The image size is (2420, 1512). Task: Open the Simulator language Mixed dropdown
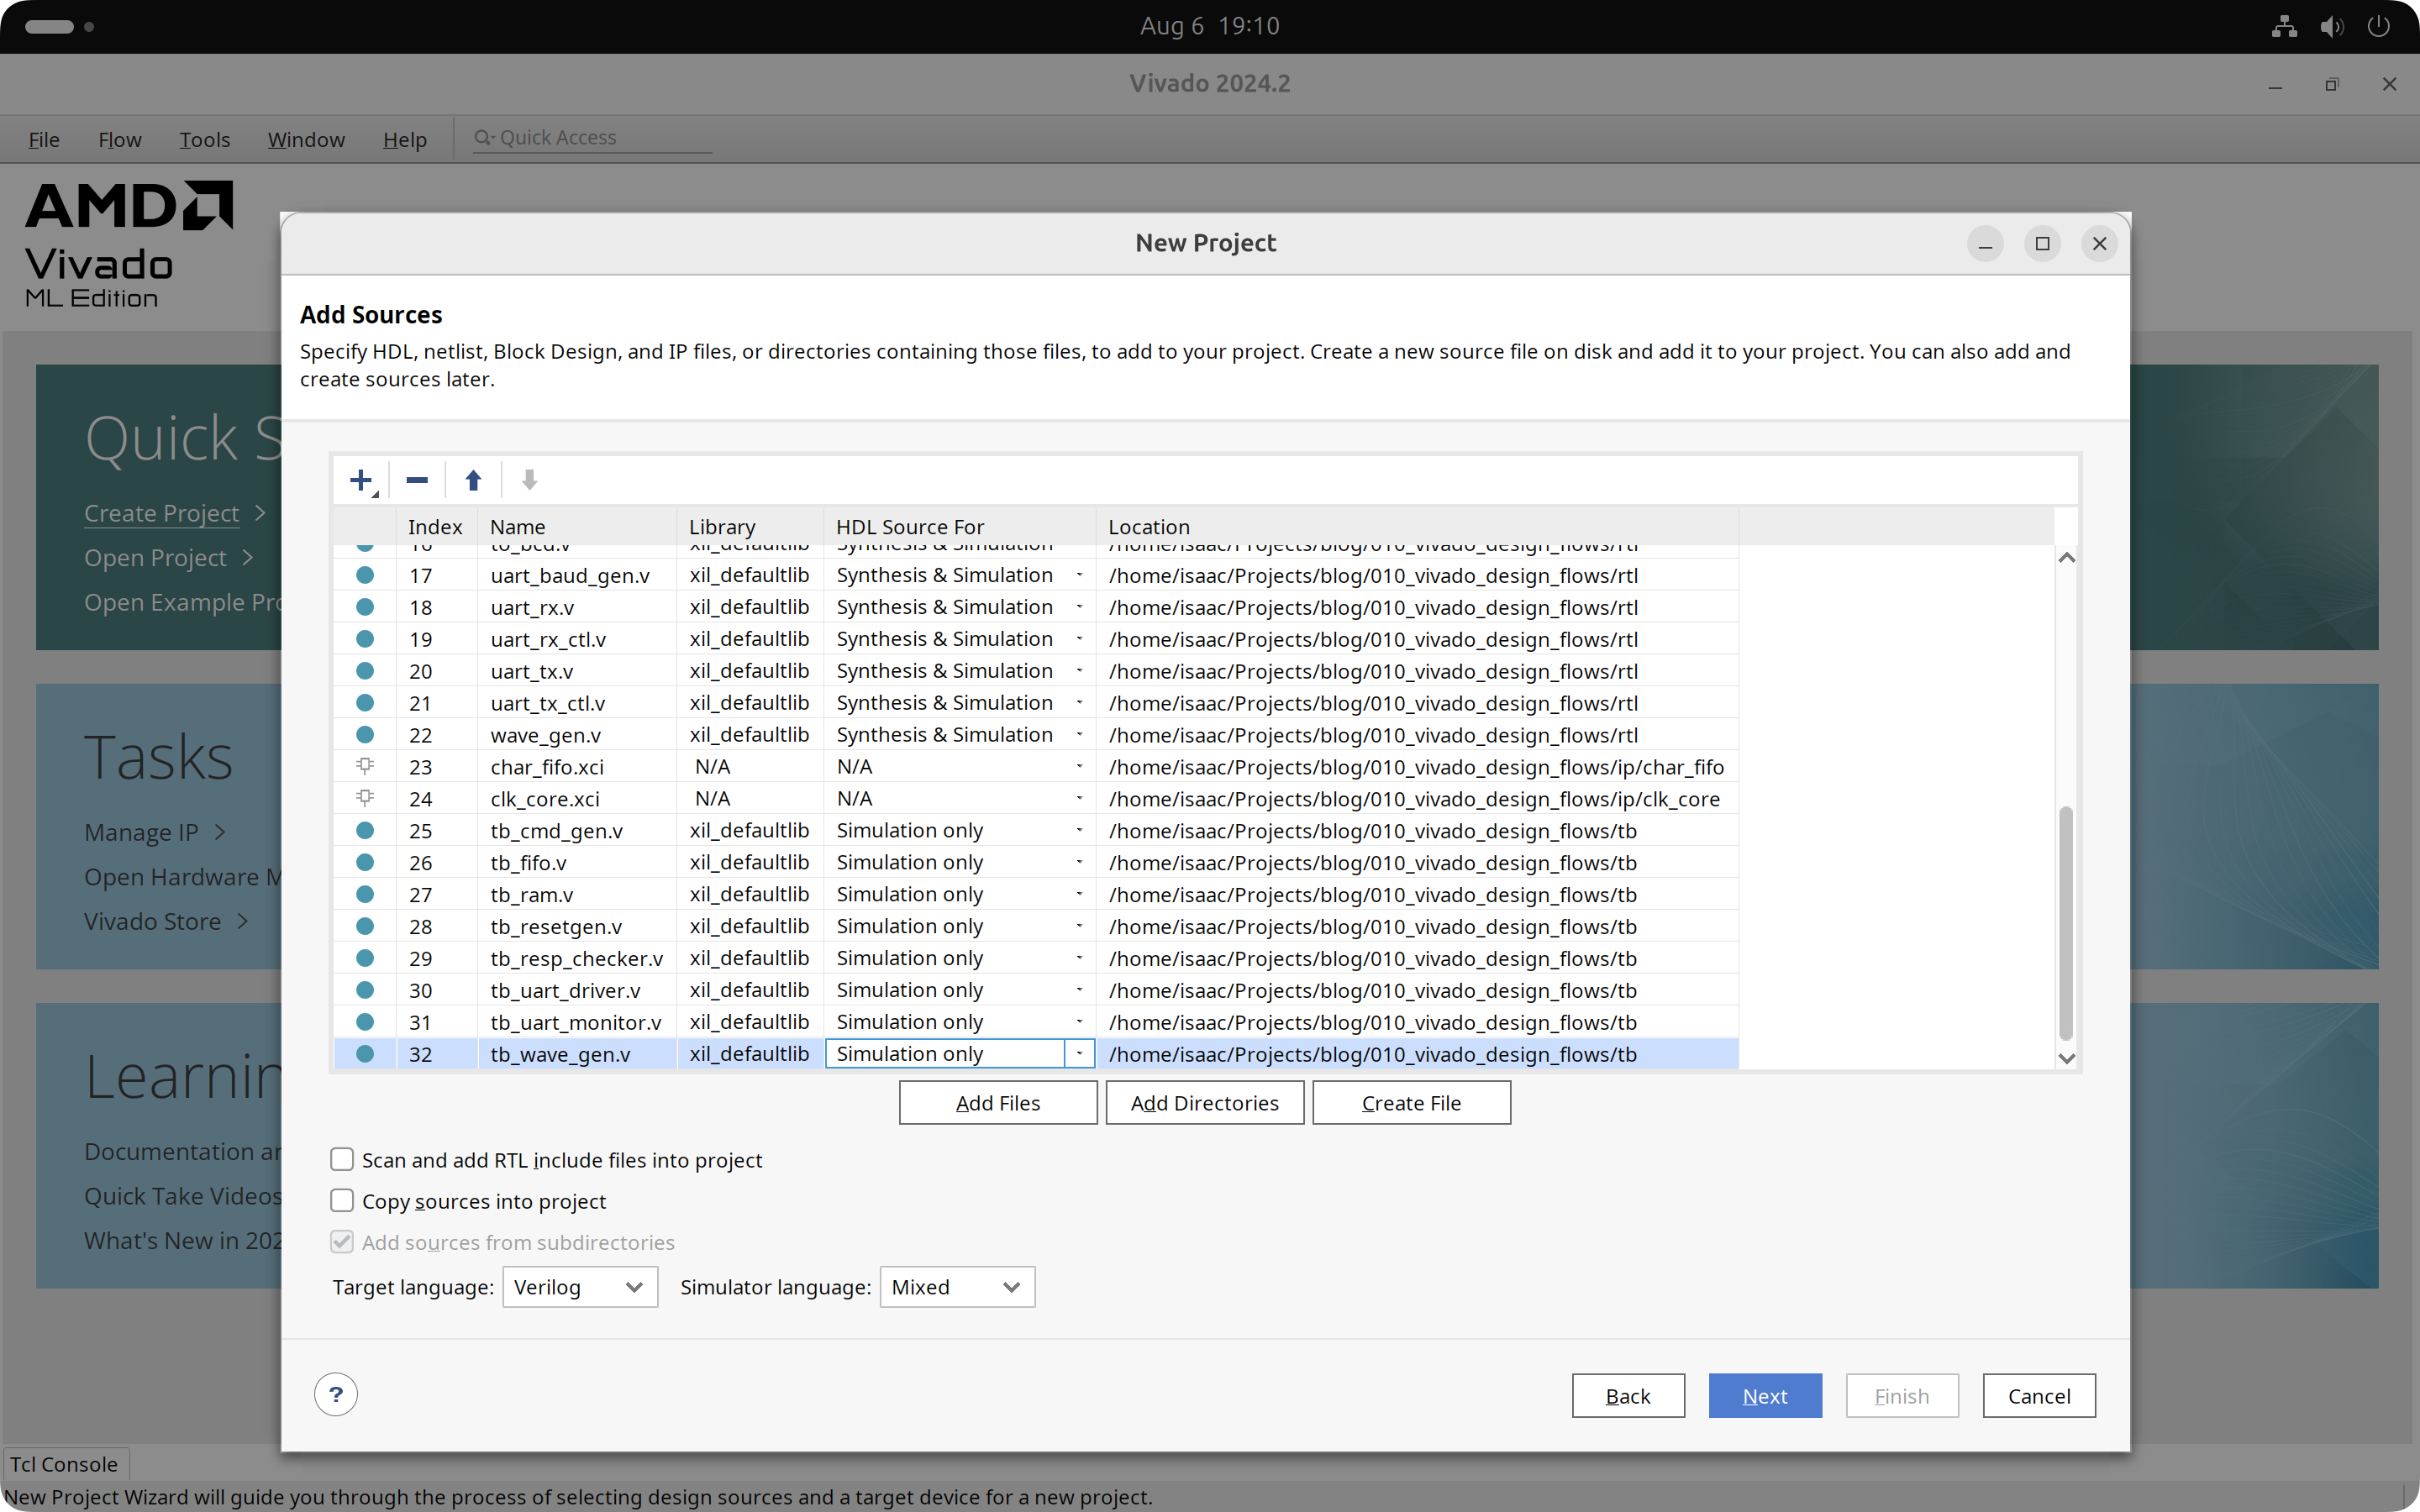click(956, 1287)
